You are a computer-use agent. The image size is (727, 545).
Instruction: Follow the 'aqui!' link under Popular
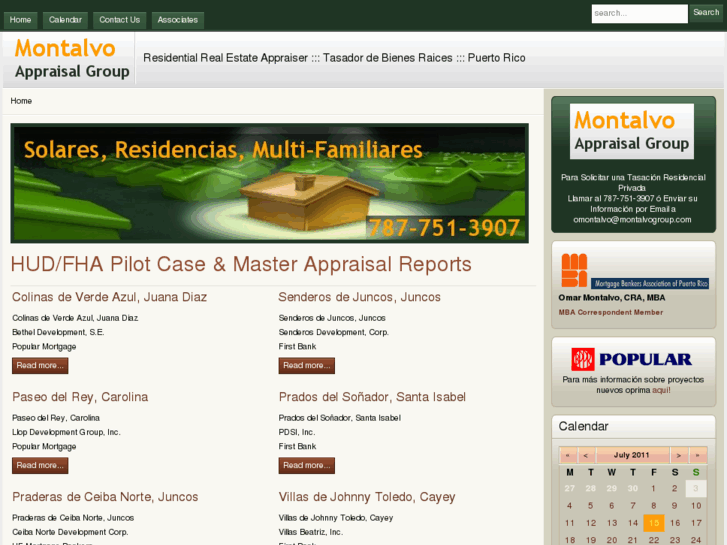(661, 391)
